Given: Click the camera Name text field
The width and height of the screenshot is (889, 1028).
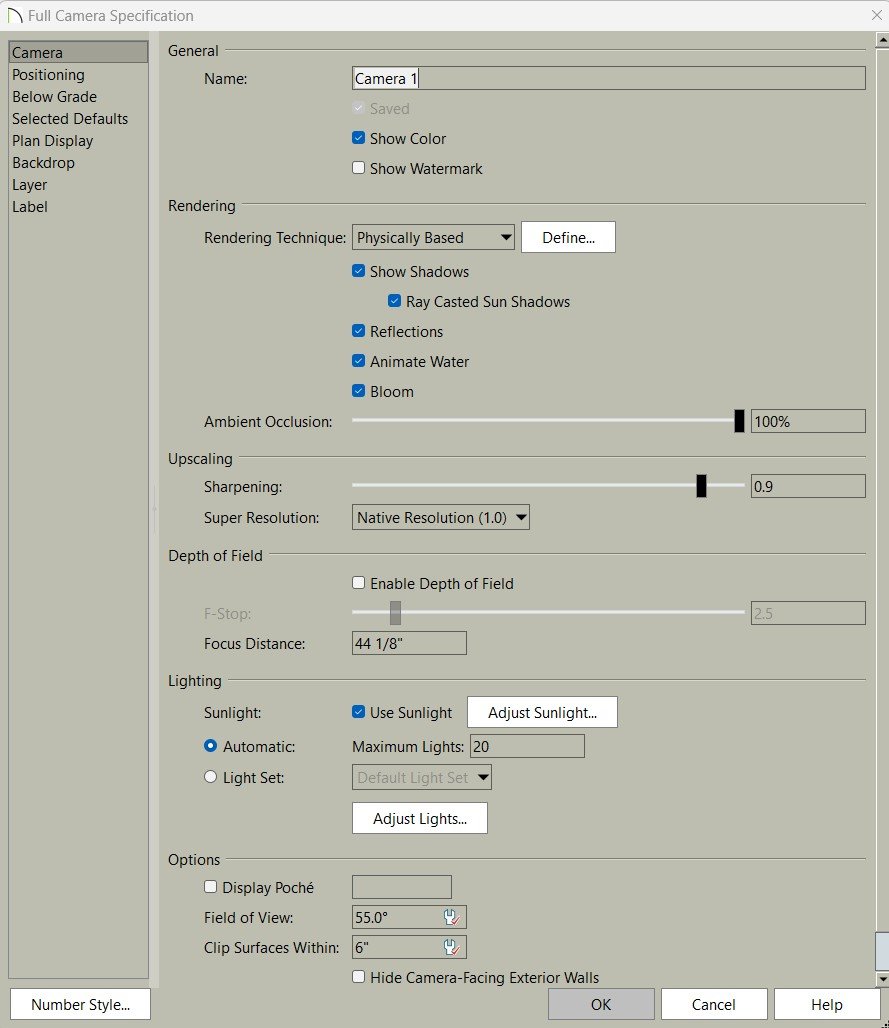Looking at the screenshot, I should 608,79.
